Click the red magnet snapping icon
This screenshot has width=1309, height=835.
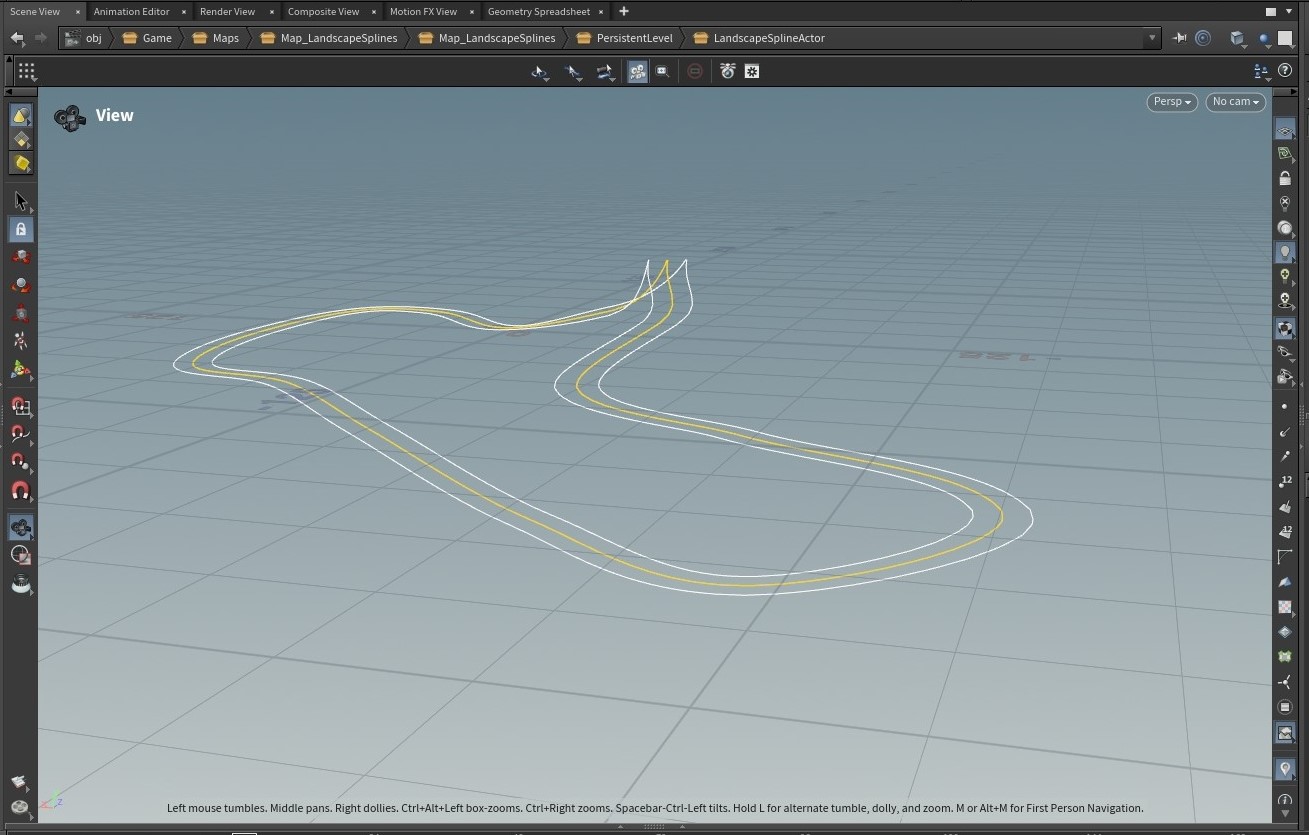(x=20, y=491)
